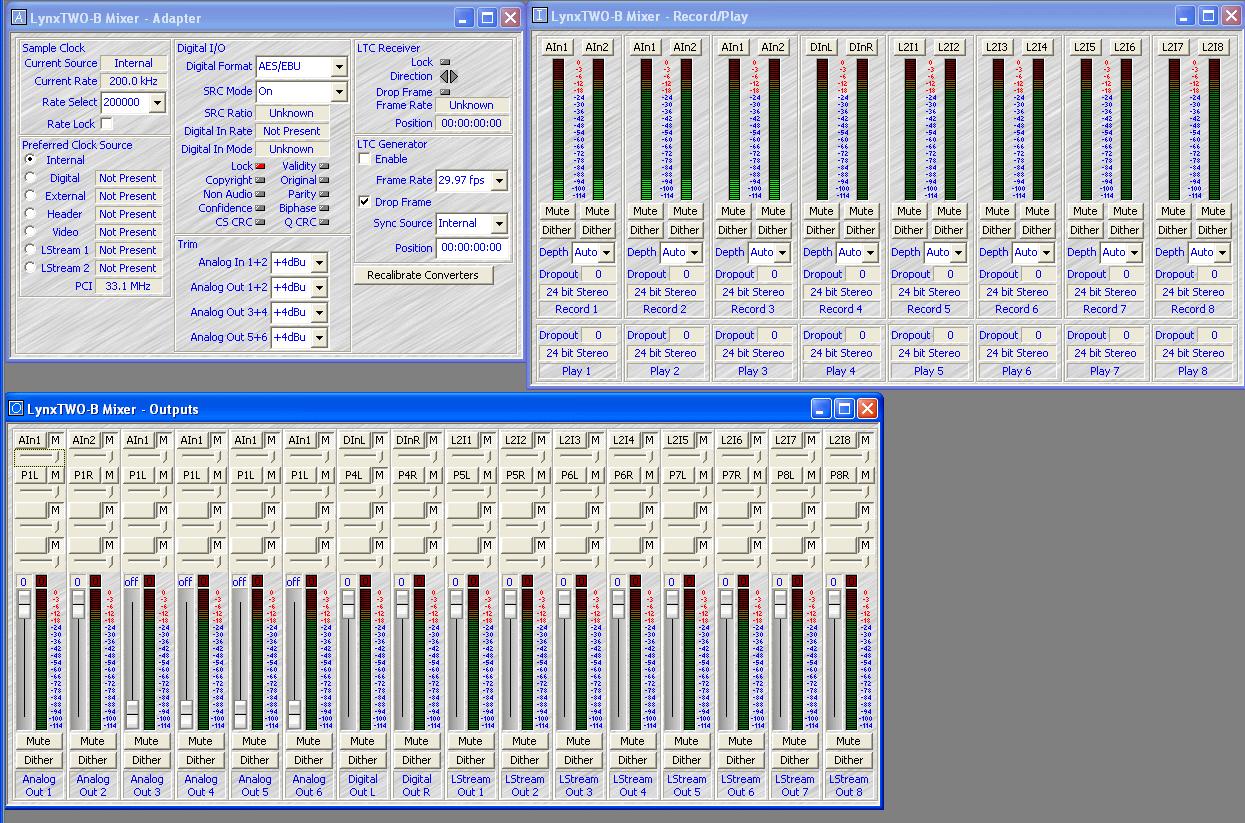Expand the Sync Source dropdown
The image size is (1245, 823).
(499, 223)
